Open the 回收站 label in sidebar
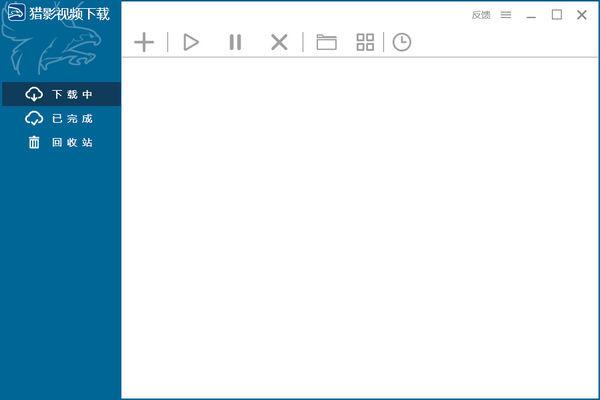 [72, 142]
